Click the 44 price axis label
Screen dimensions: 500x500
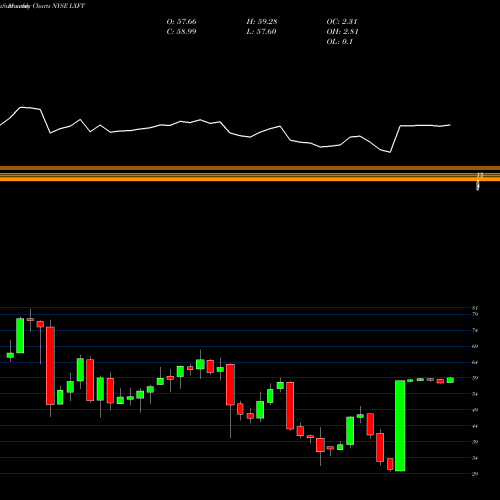click(475, 426)
